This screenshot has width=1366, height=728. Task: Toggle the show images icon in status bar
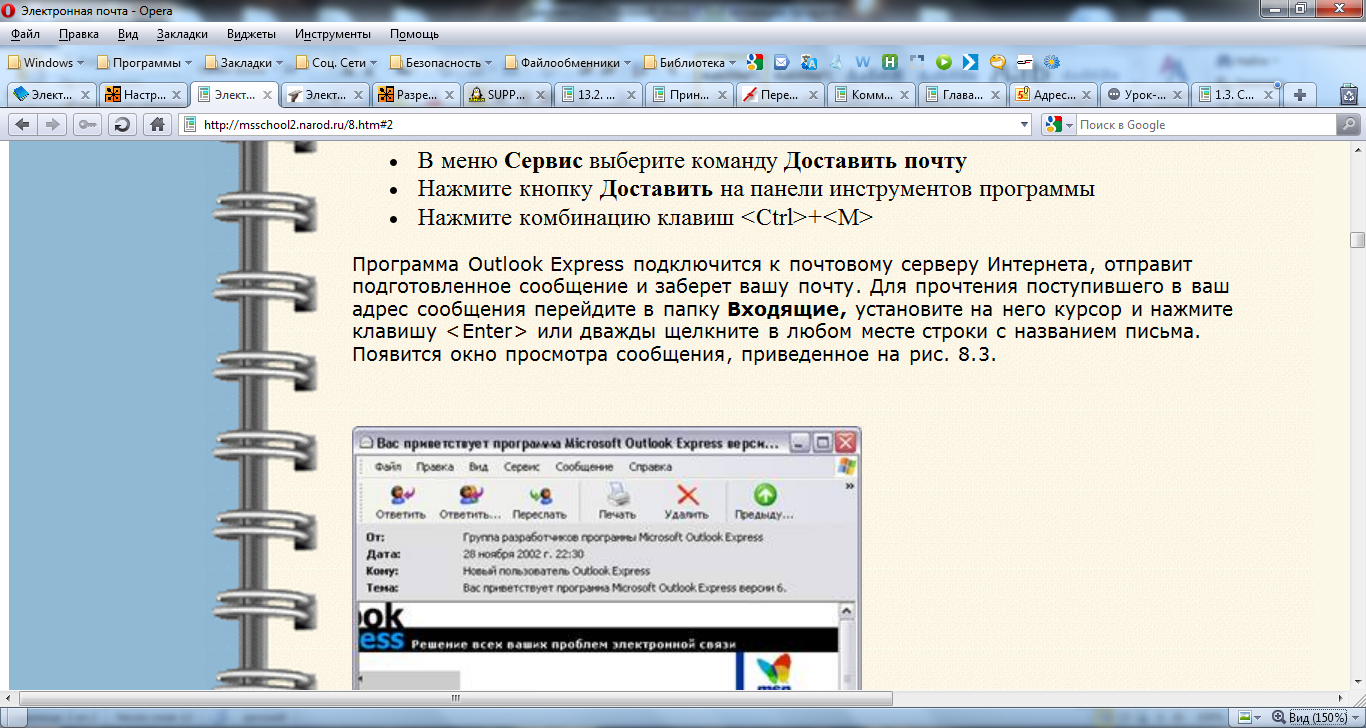click(1244, 718)
